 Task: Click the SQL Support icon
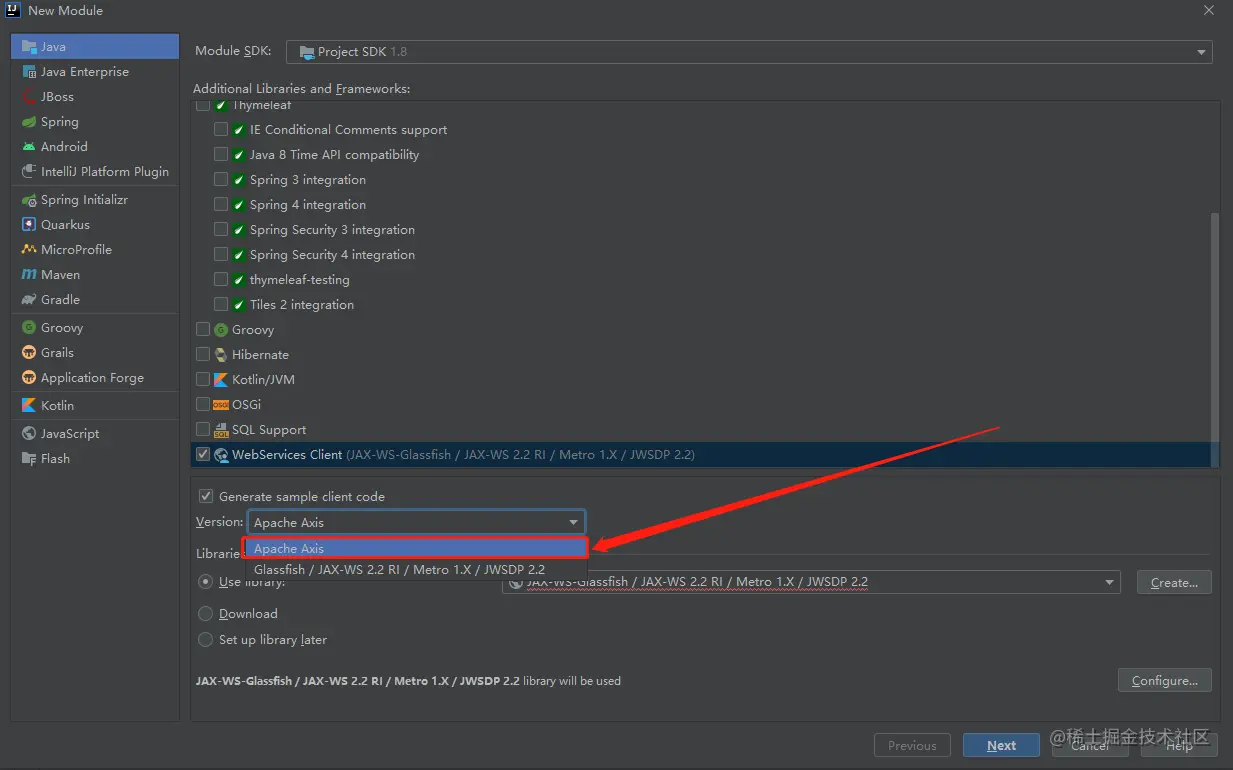221,430
